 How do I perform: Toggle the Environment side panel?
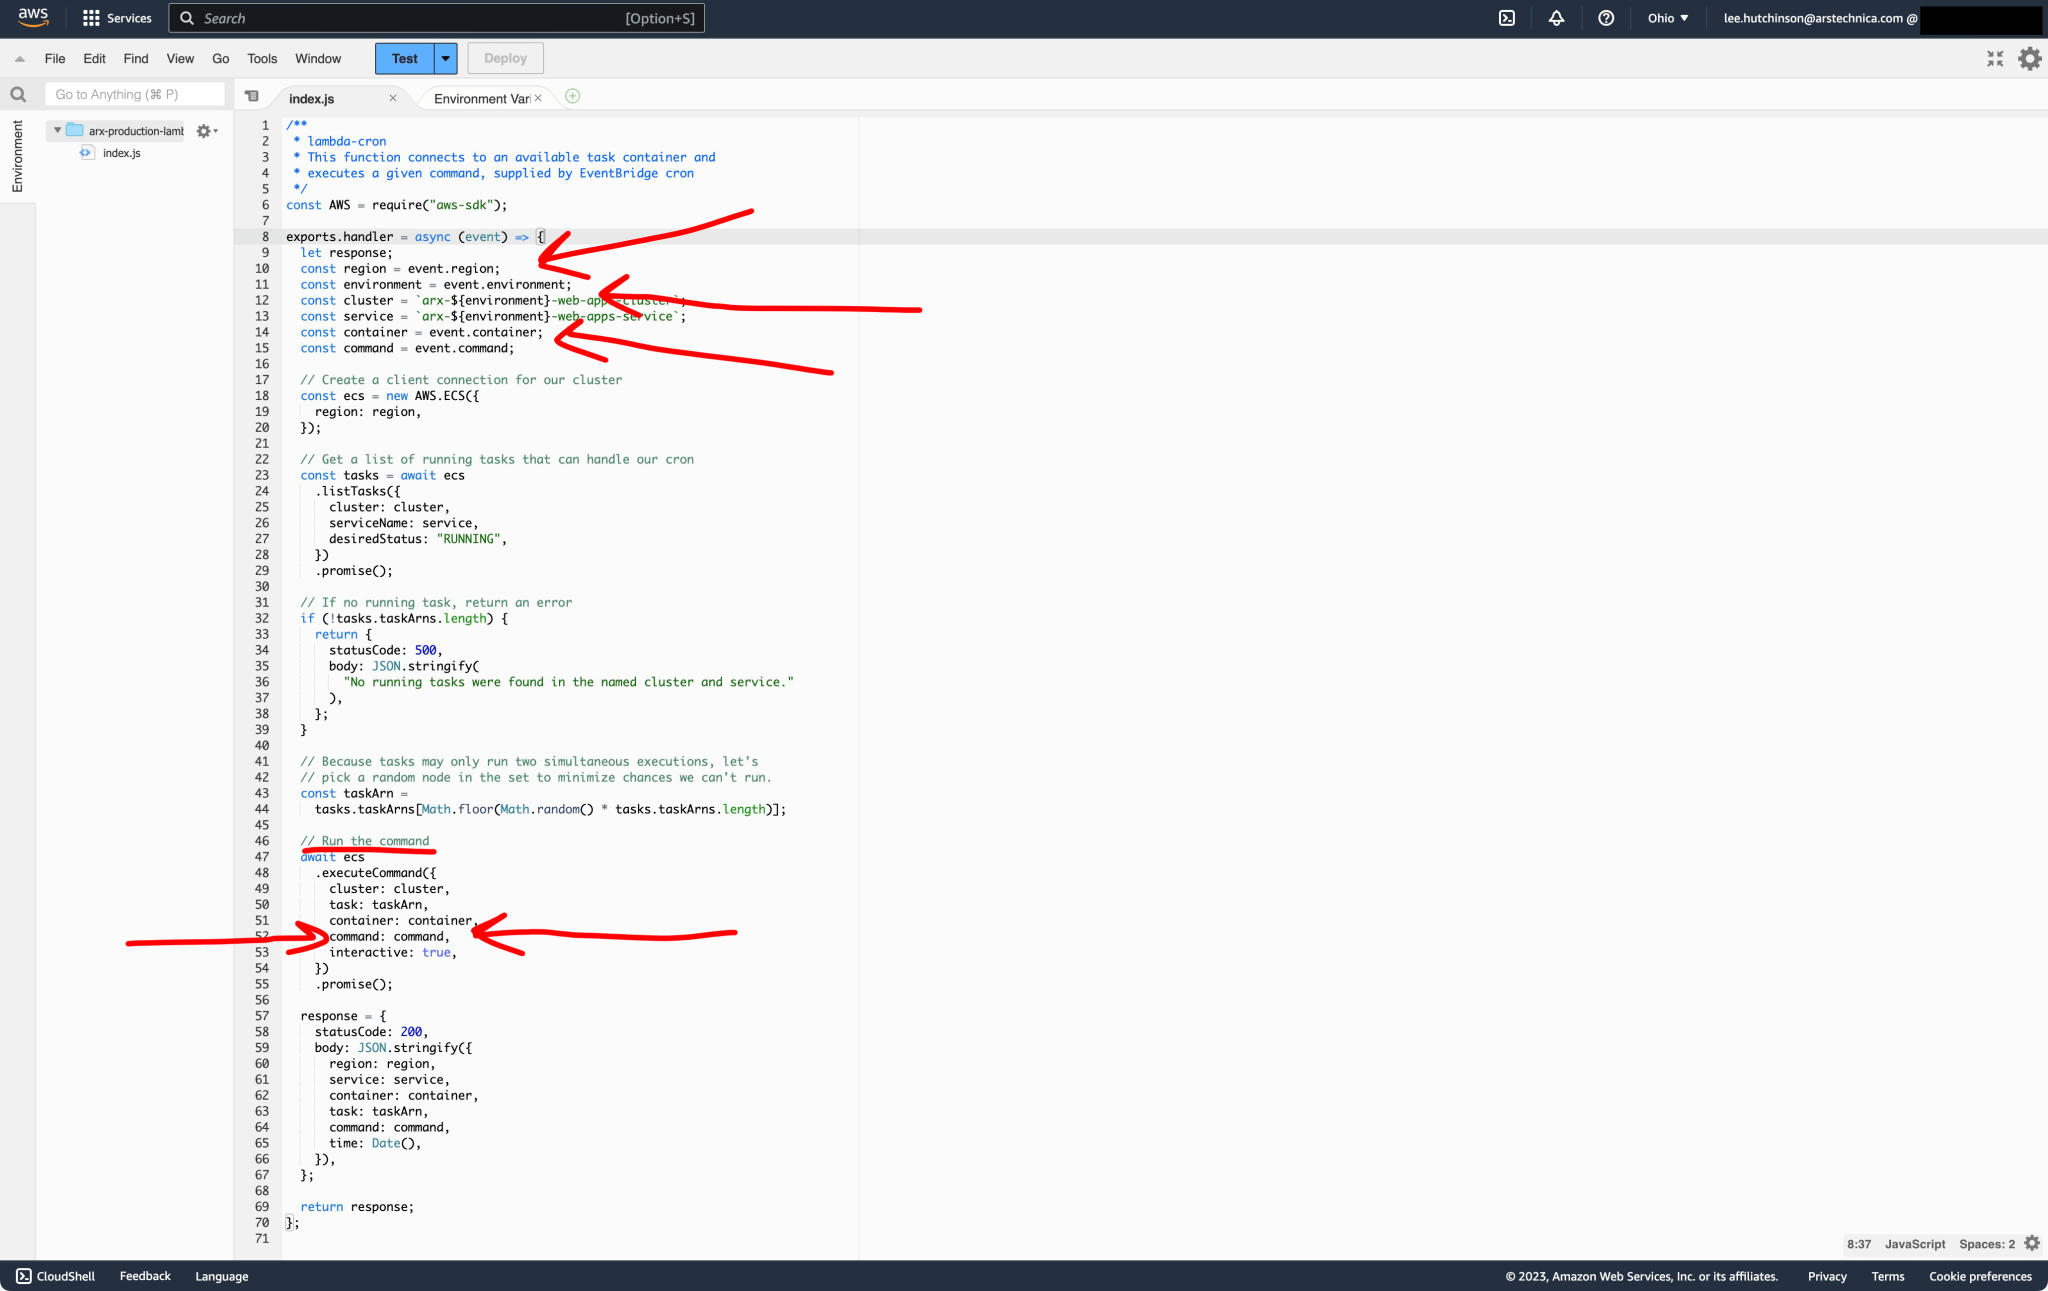pos(17,155)
